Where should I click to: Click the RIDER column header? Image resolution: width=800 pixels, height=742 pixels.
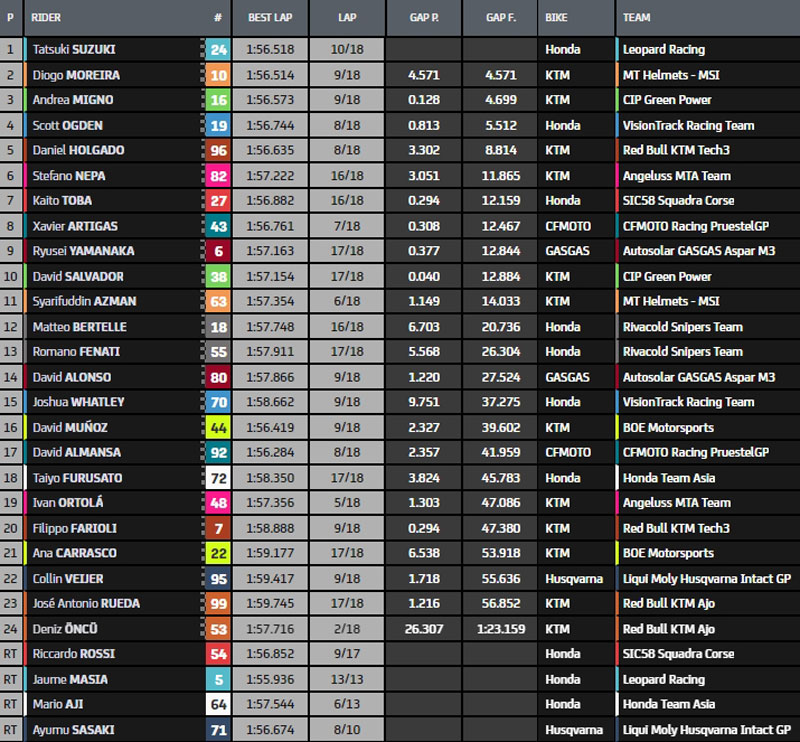[45, 17]
